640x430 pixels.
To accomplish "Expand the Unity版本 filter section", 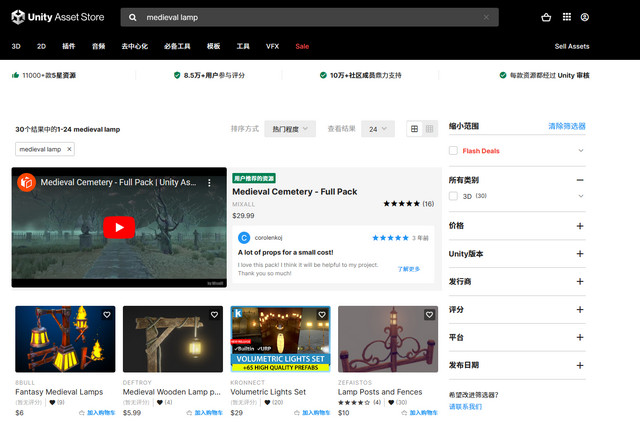I will click(580, 254).
